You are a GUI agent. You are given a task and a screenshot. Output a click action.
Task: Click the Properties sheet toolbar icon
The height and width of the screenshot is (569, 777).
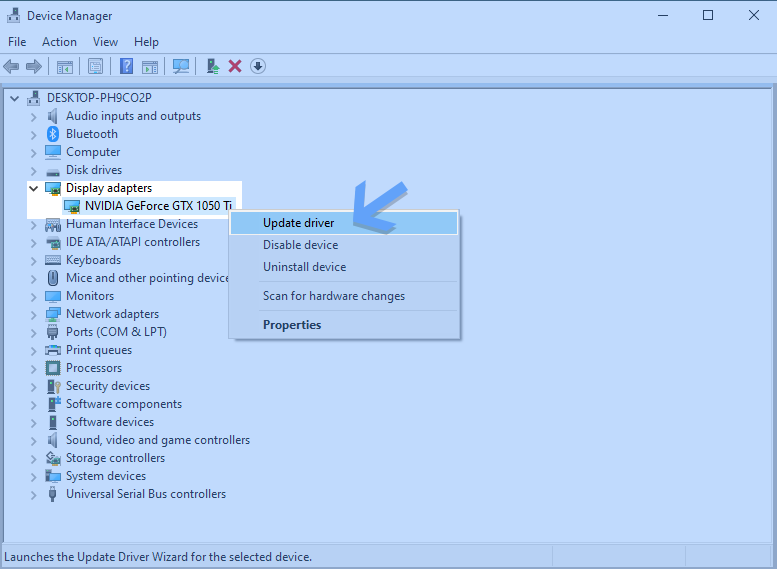click(x=95, y=66)
